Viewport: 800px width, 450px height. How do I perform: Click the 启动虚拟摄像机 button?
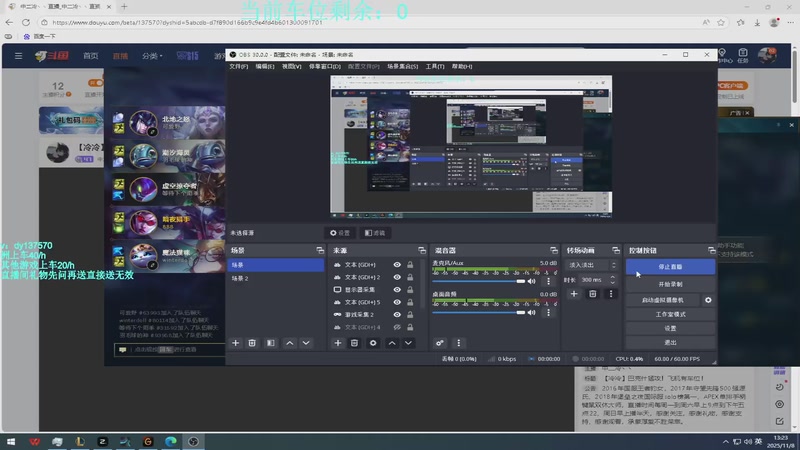point(663,300)
